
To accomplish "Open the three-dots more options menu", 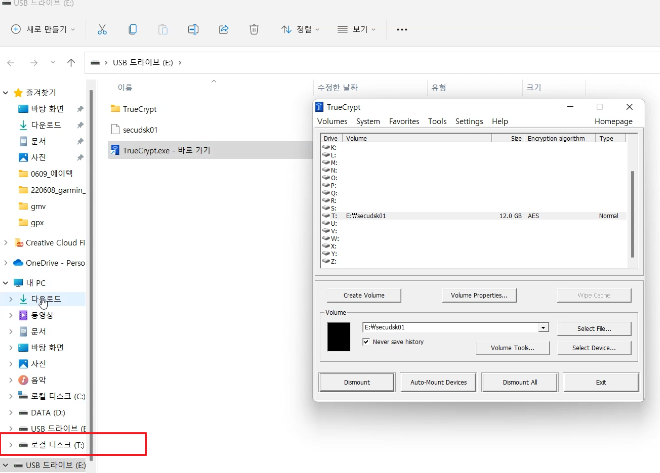I will point(402,29).
